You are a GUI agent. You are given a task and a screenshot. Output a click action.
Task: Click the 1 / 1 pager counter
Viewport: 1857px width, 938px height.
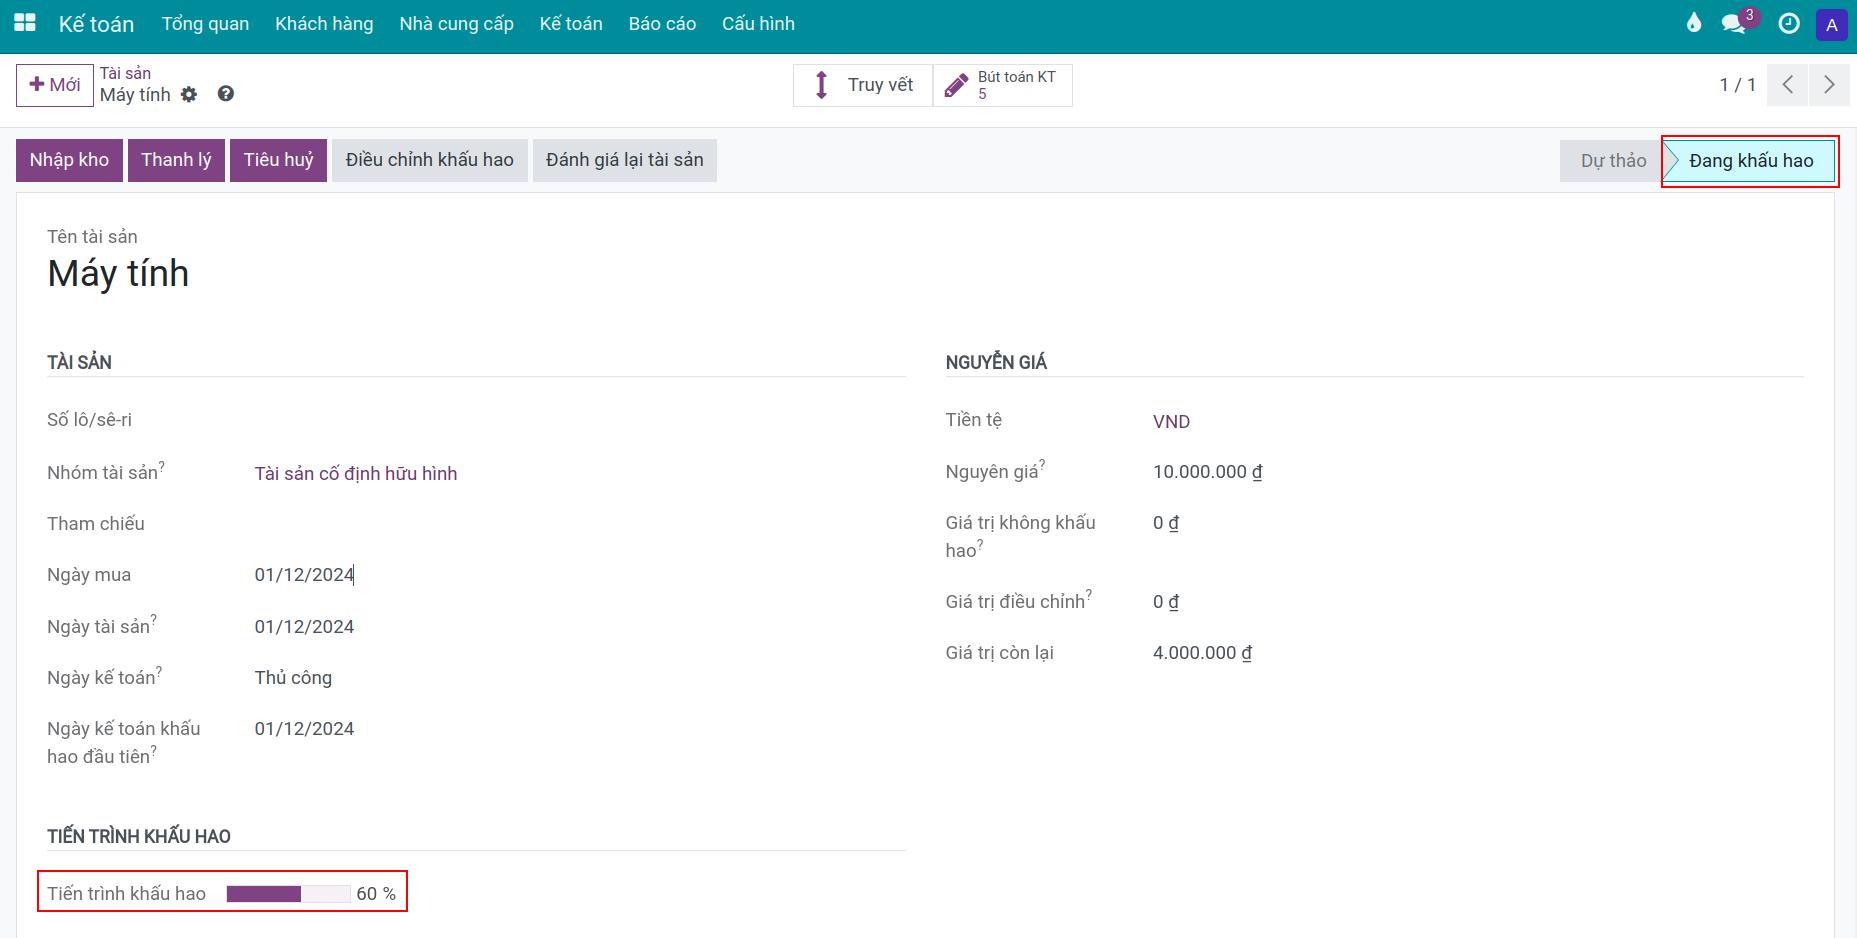(1737, 85)
